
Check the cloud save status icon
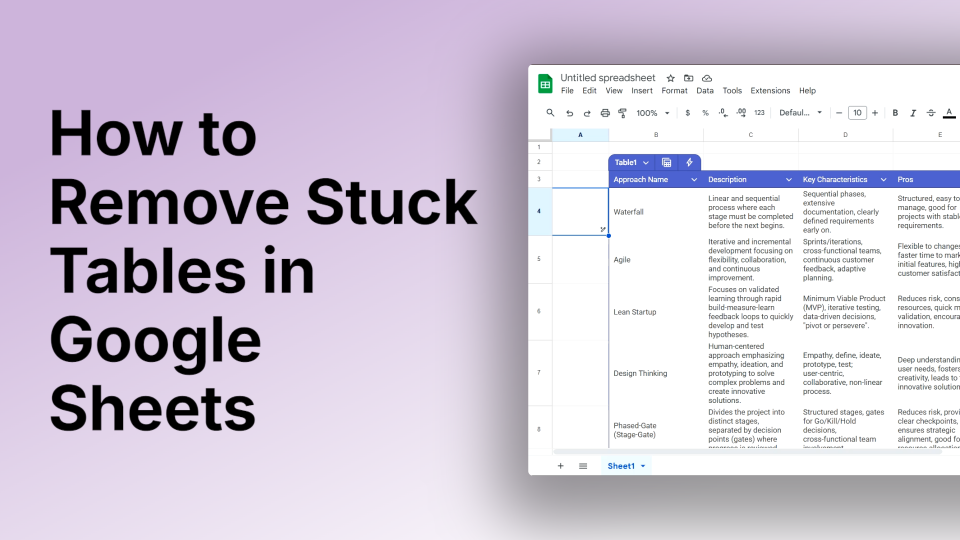click(x=707, y=78)
